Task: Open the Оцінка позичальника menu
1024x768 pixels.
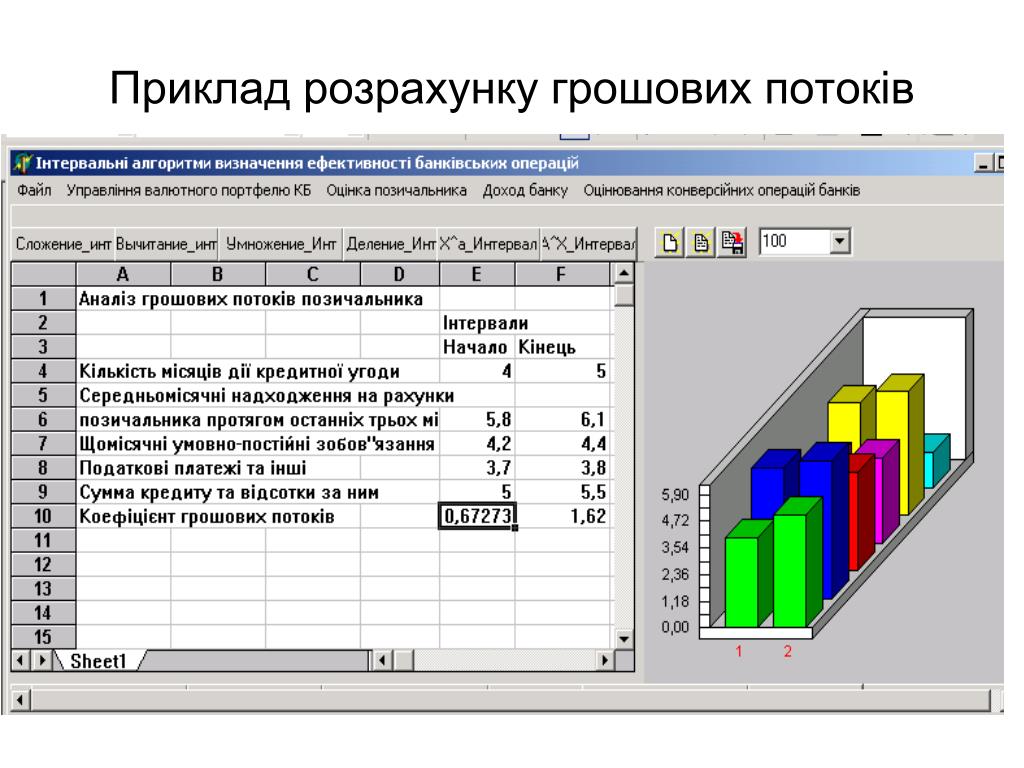Action: [396, 191]
